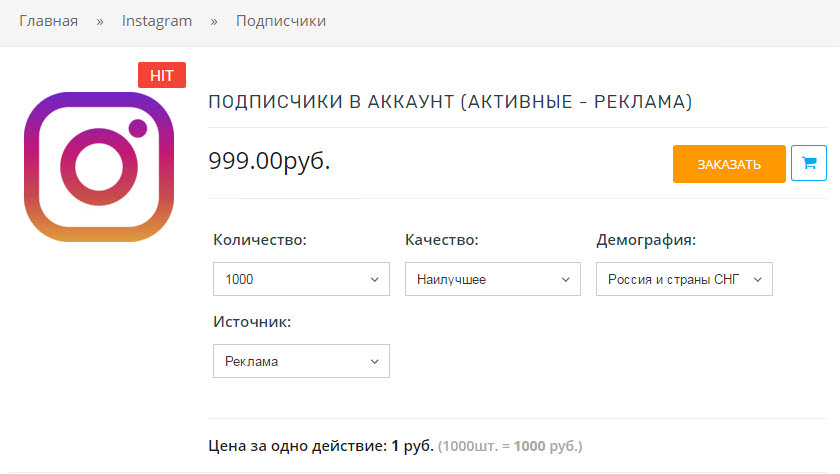Click the chevron arrow in Демография select

pos(758,280)
